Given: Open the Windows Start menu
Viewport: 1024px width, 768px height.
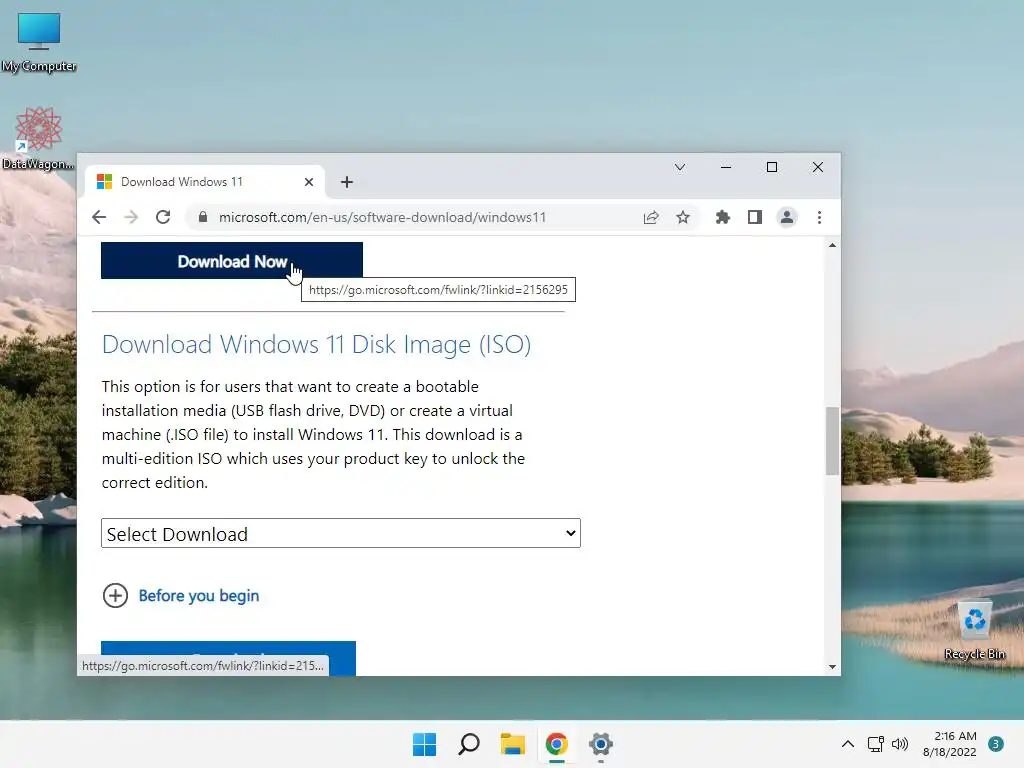Looking at the screenshot, I should (424, 744).
